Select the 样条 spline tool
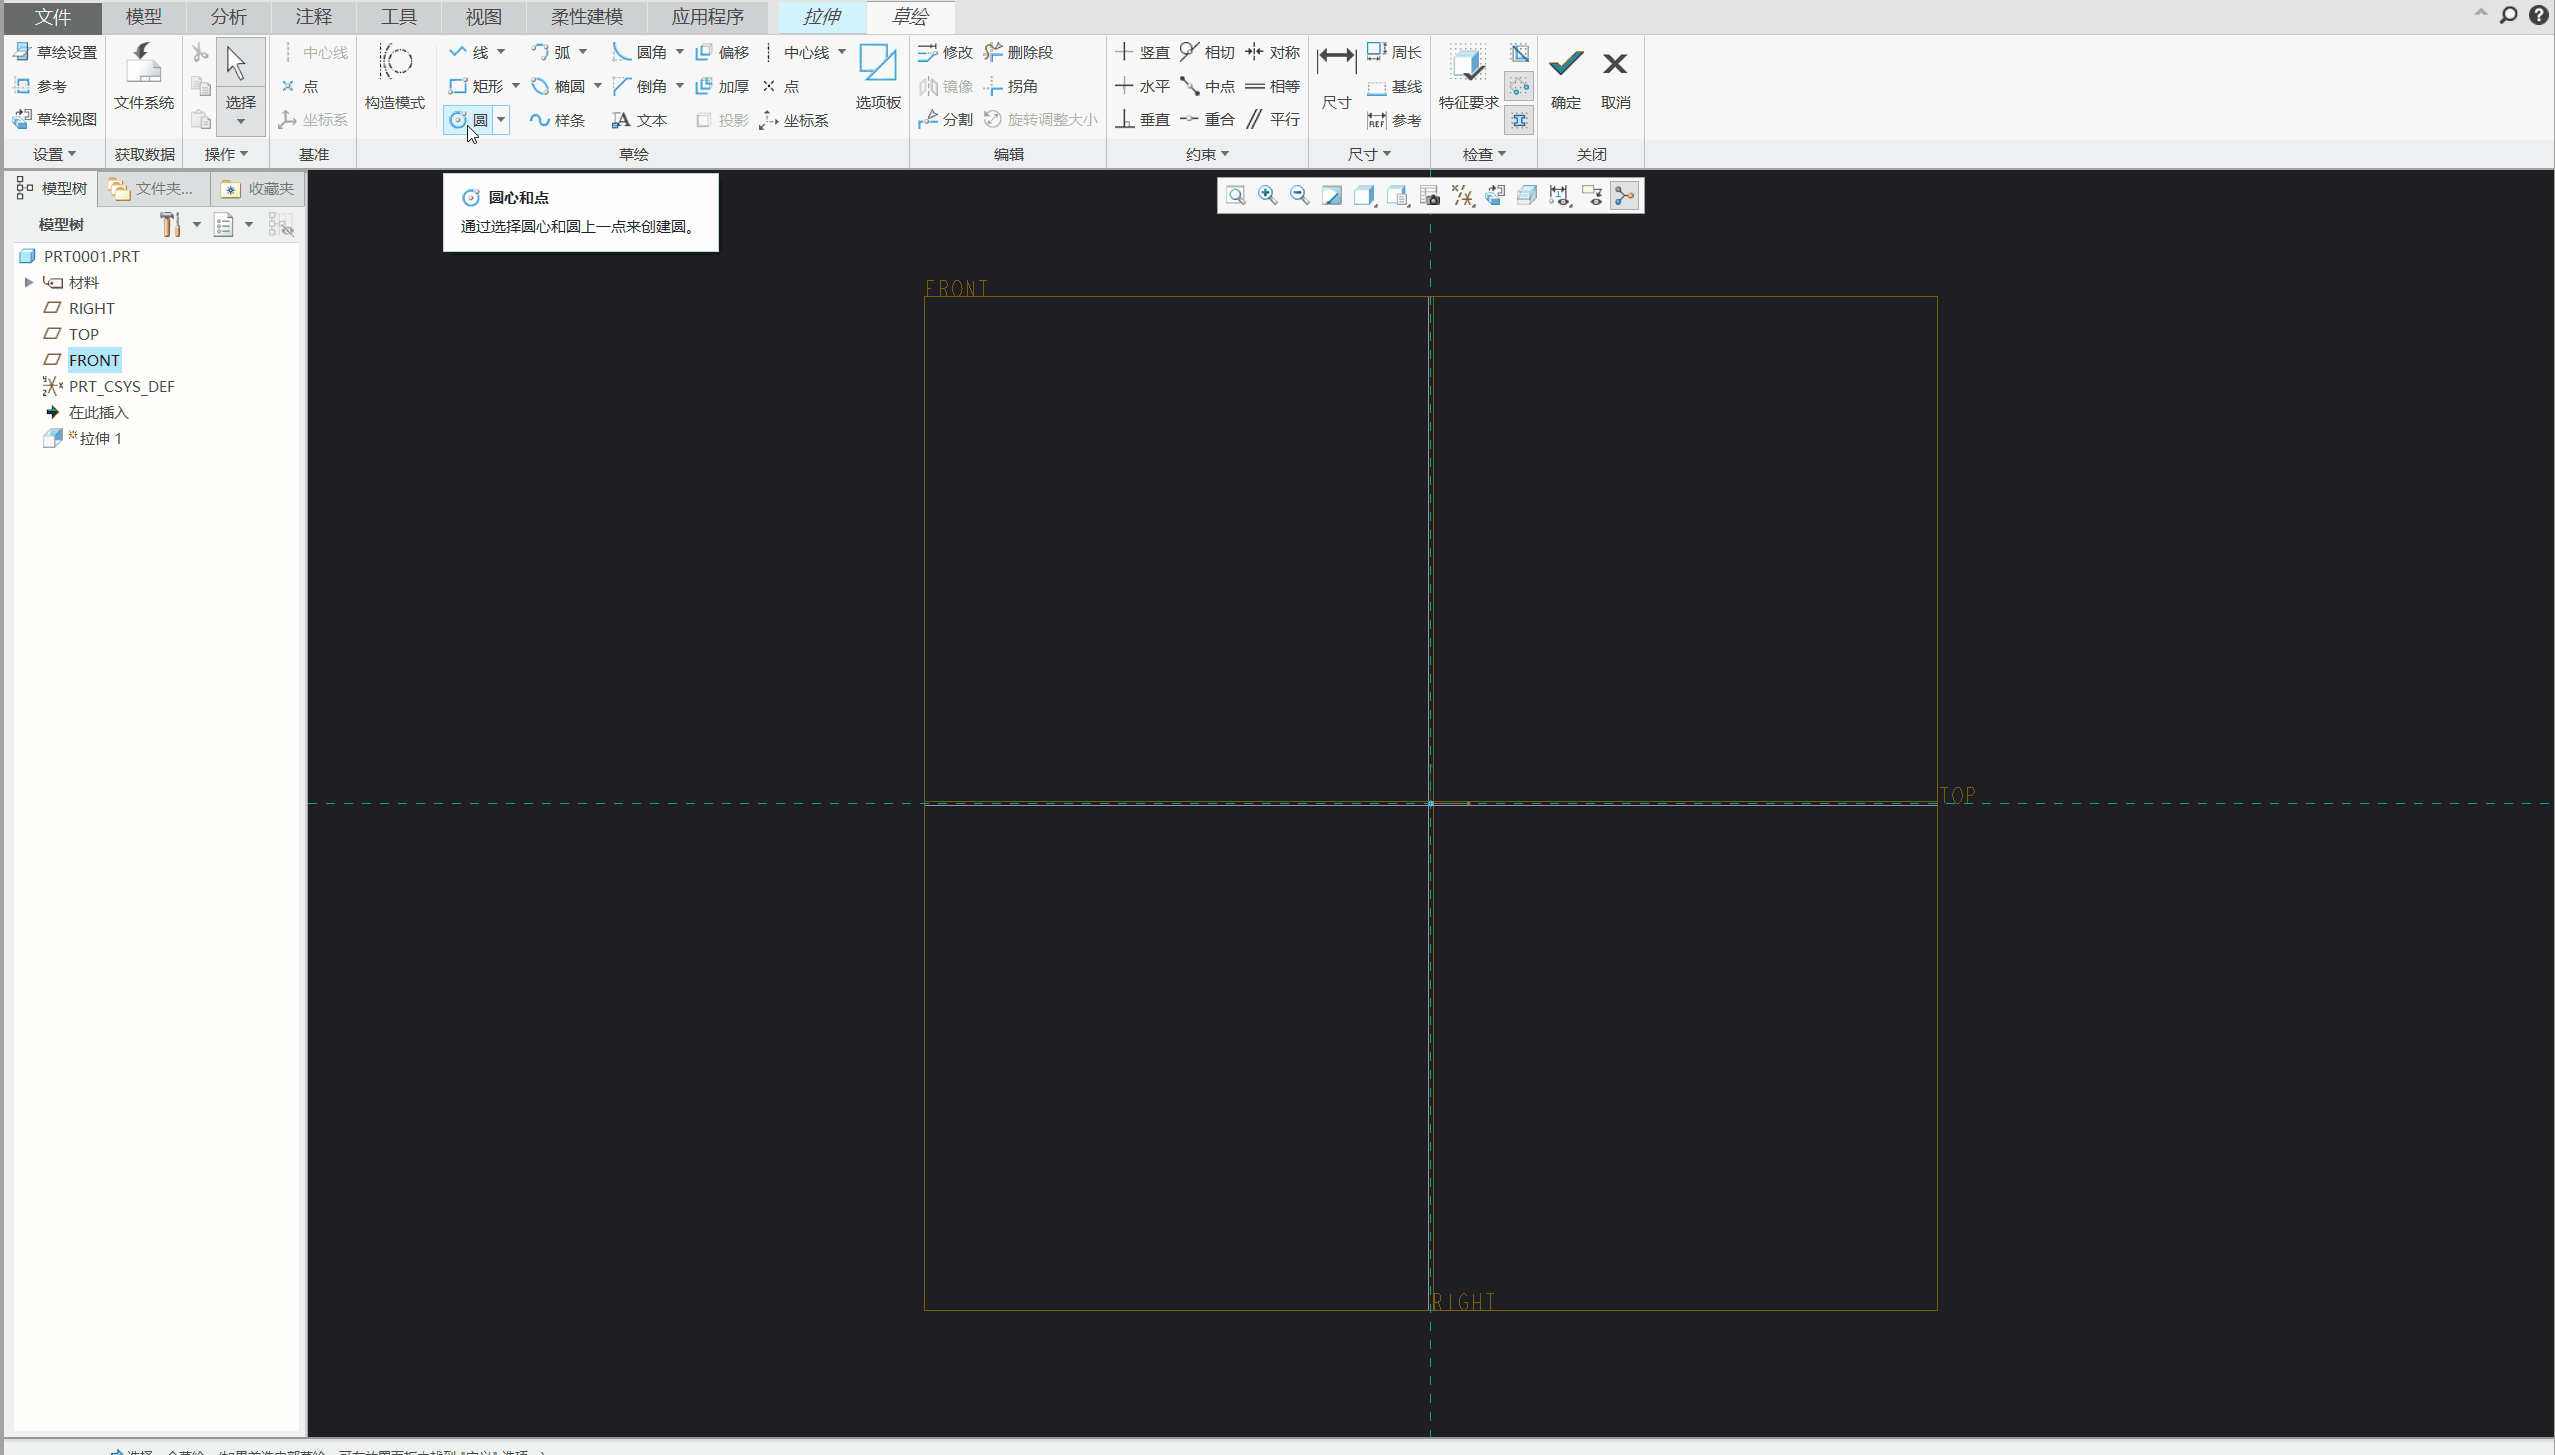This screenshot has width=2555, height=1455. point(558,120)
